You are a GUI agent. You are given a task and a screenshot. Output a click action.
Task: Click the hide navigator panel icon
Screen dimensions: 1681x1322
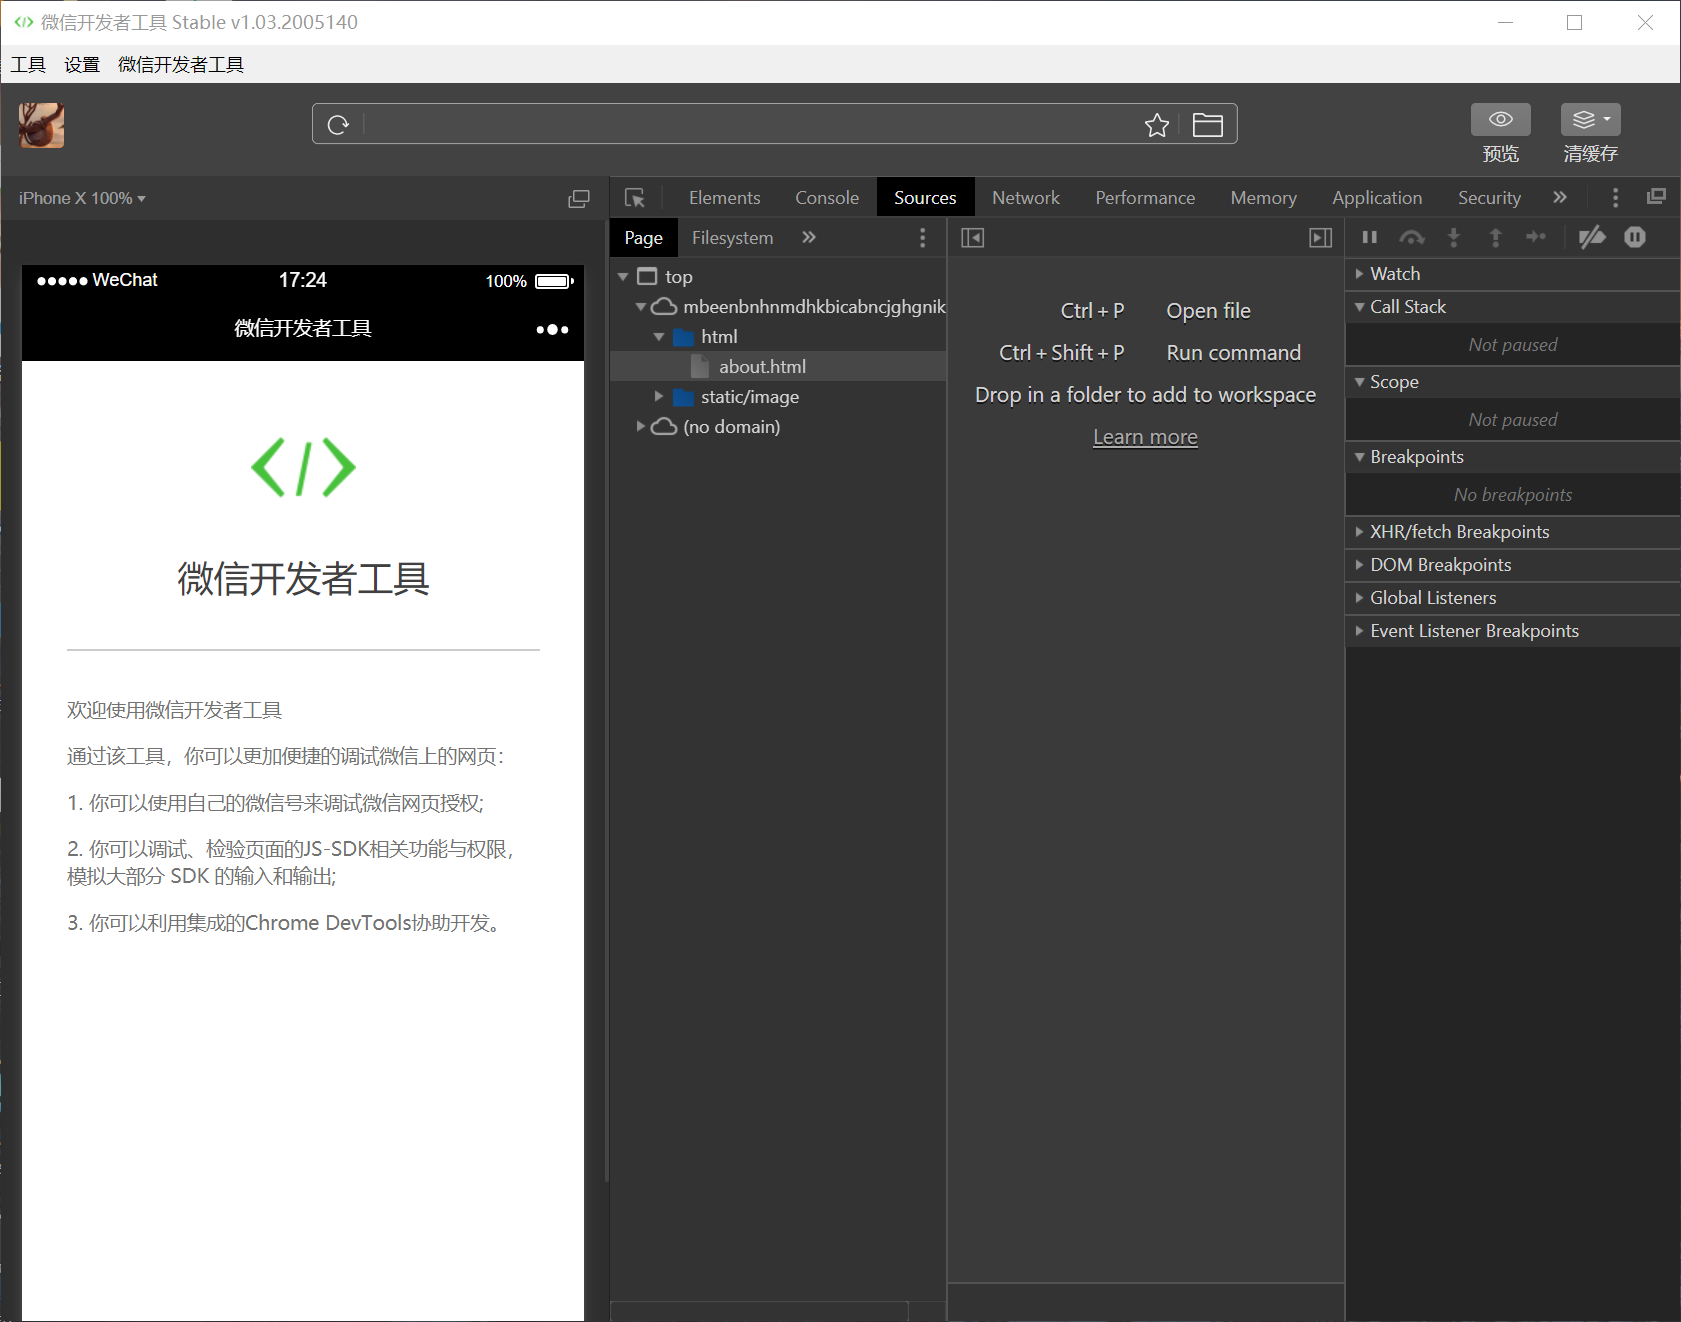pyautogui.click(x=972, y=238)
